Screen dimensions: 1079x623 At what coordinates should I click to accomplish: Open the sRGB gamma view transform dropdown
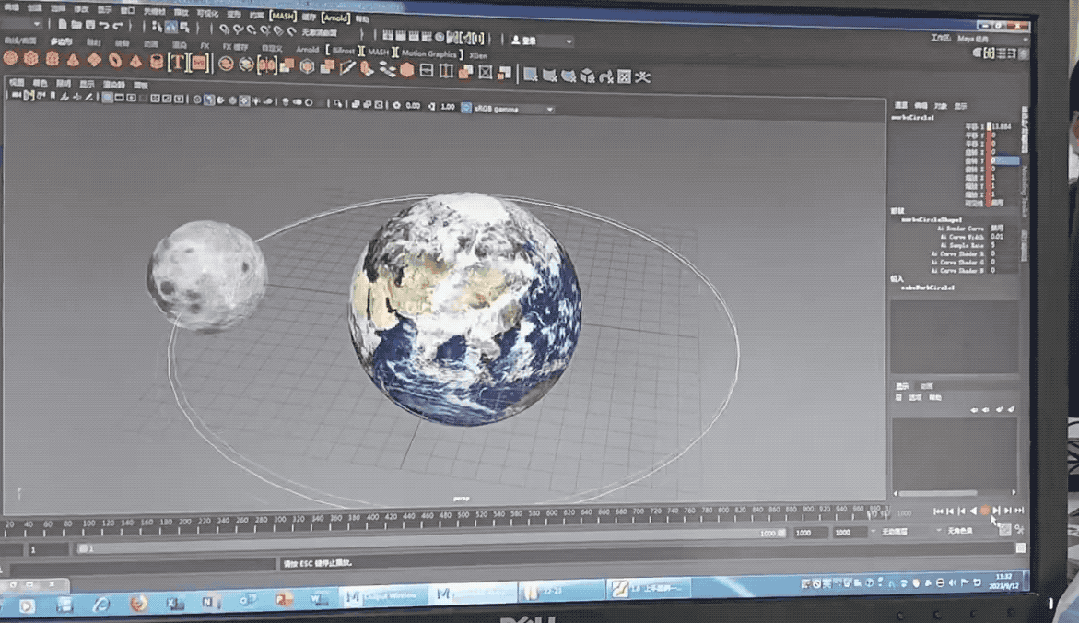[x=509, y=107]
